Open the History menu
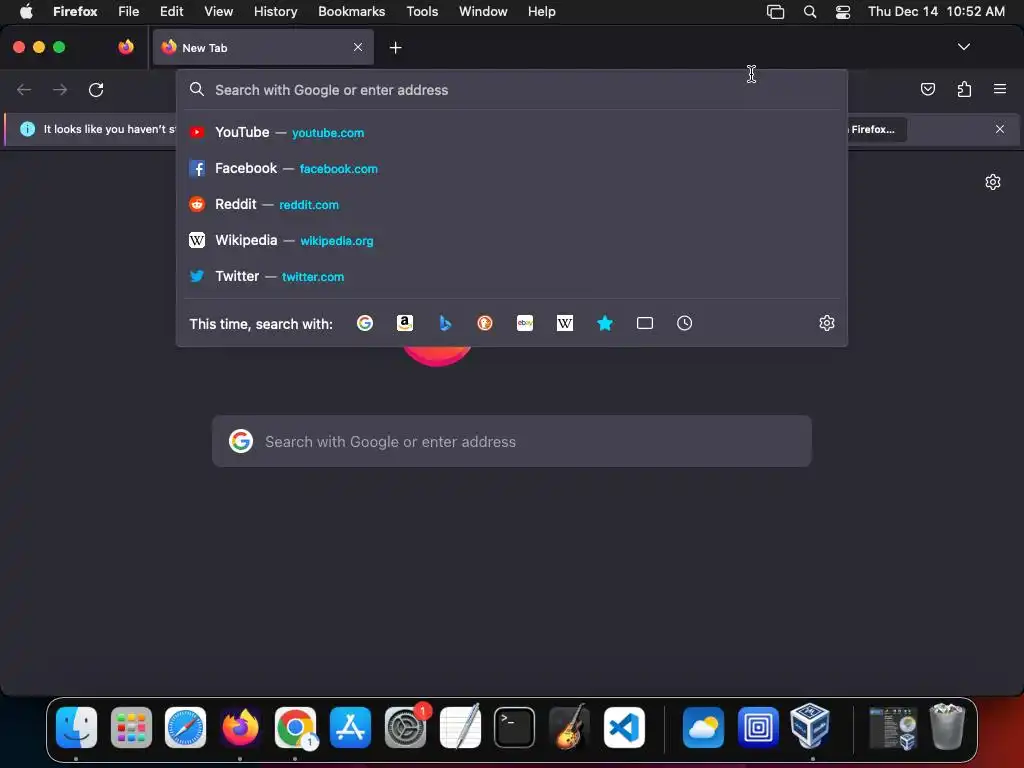Screen dimensions: 1024x768 (x=275, y=11)
